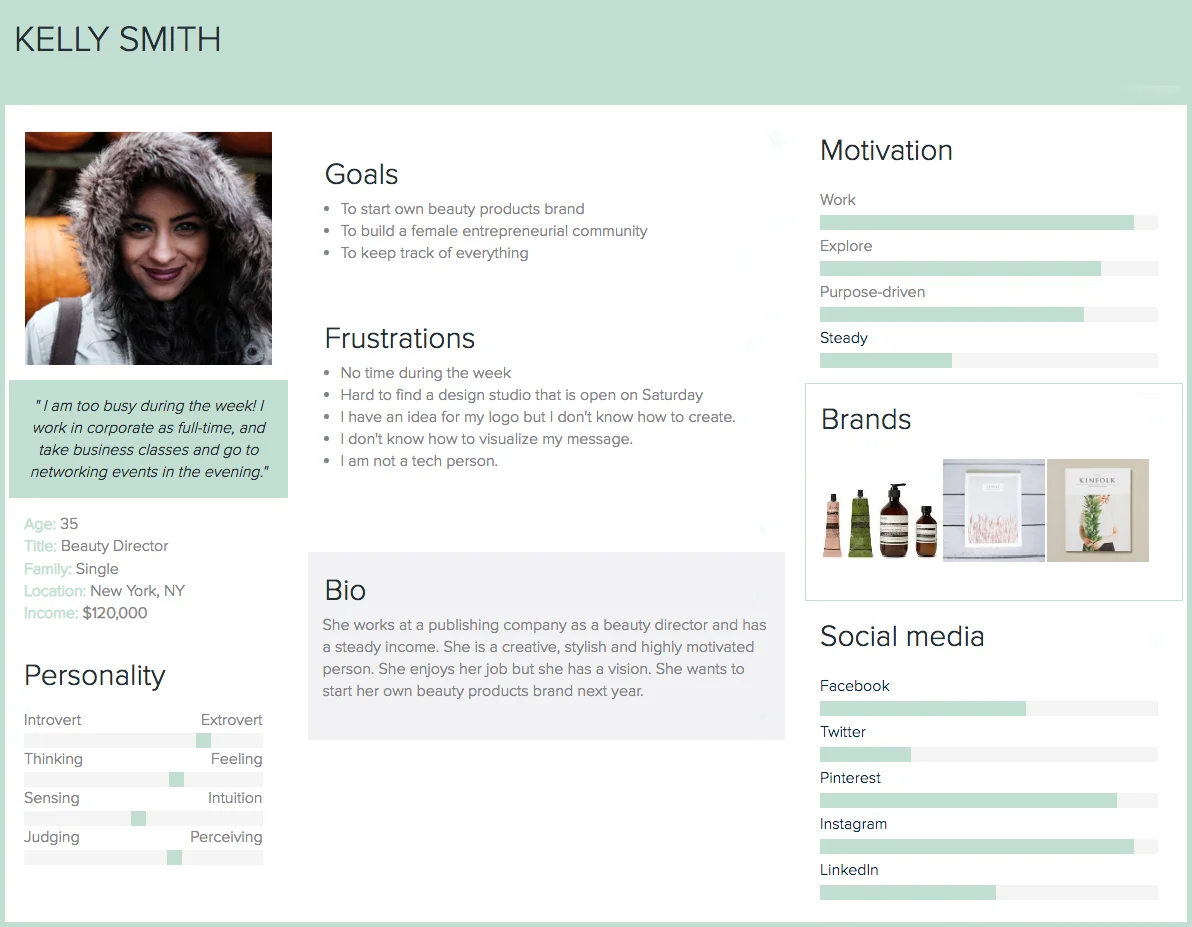Click the Twitter usage bar
This screenshot has height=927, width=1192.
point(988,754)
